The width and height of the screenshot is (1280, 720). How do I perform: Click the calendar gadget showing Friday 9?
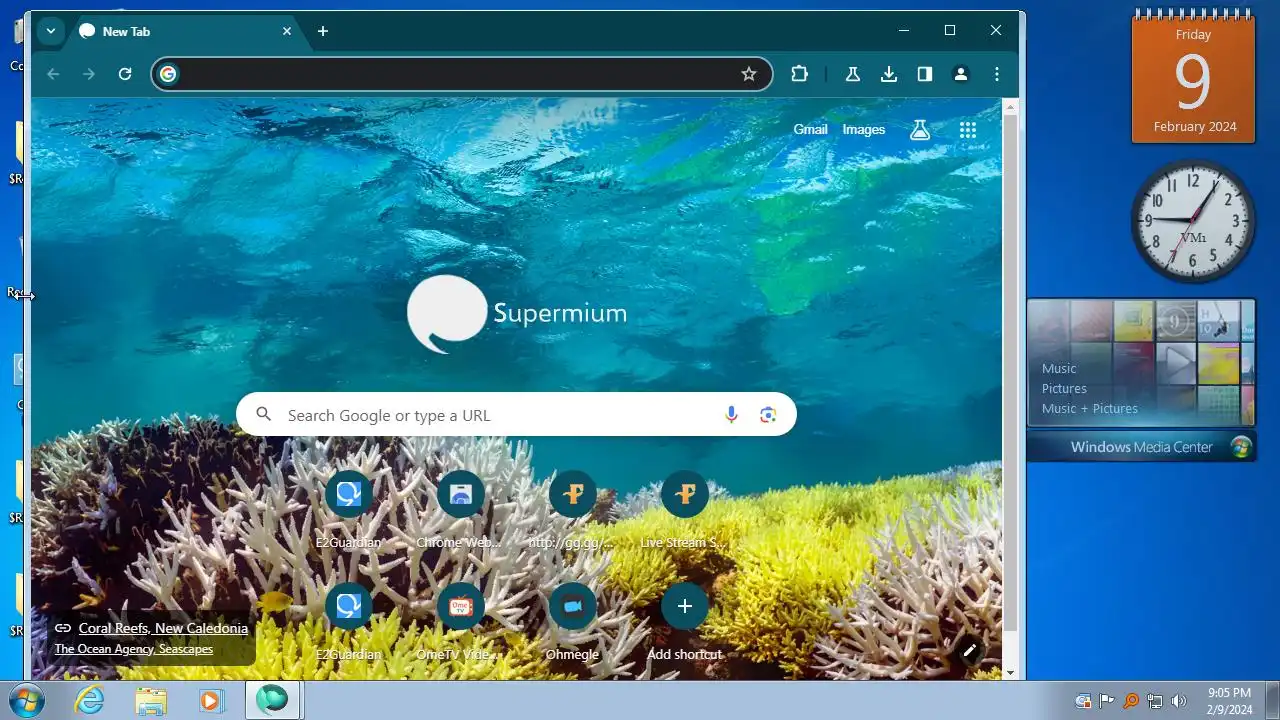coord(1193,78)
